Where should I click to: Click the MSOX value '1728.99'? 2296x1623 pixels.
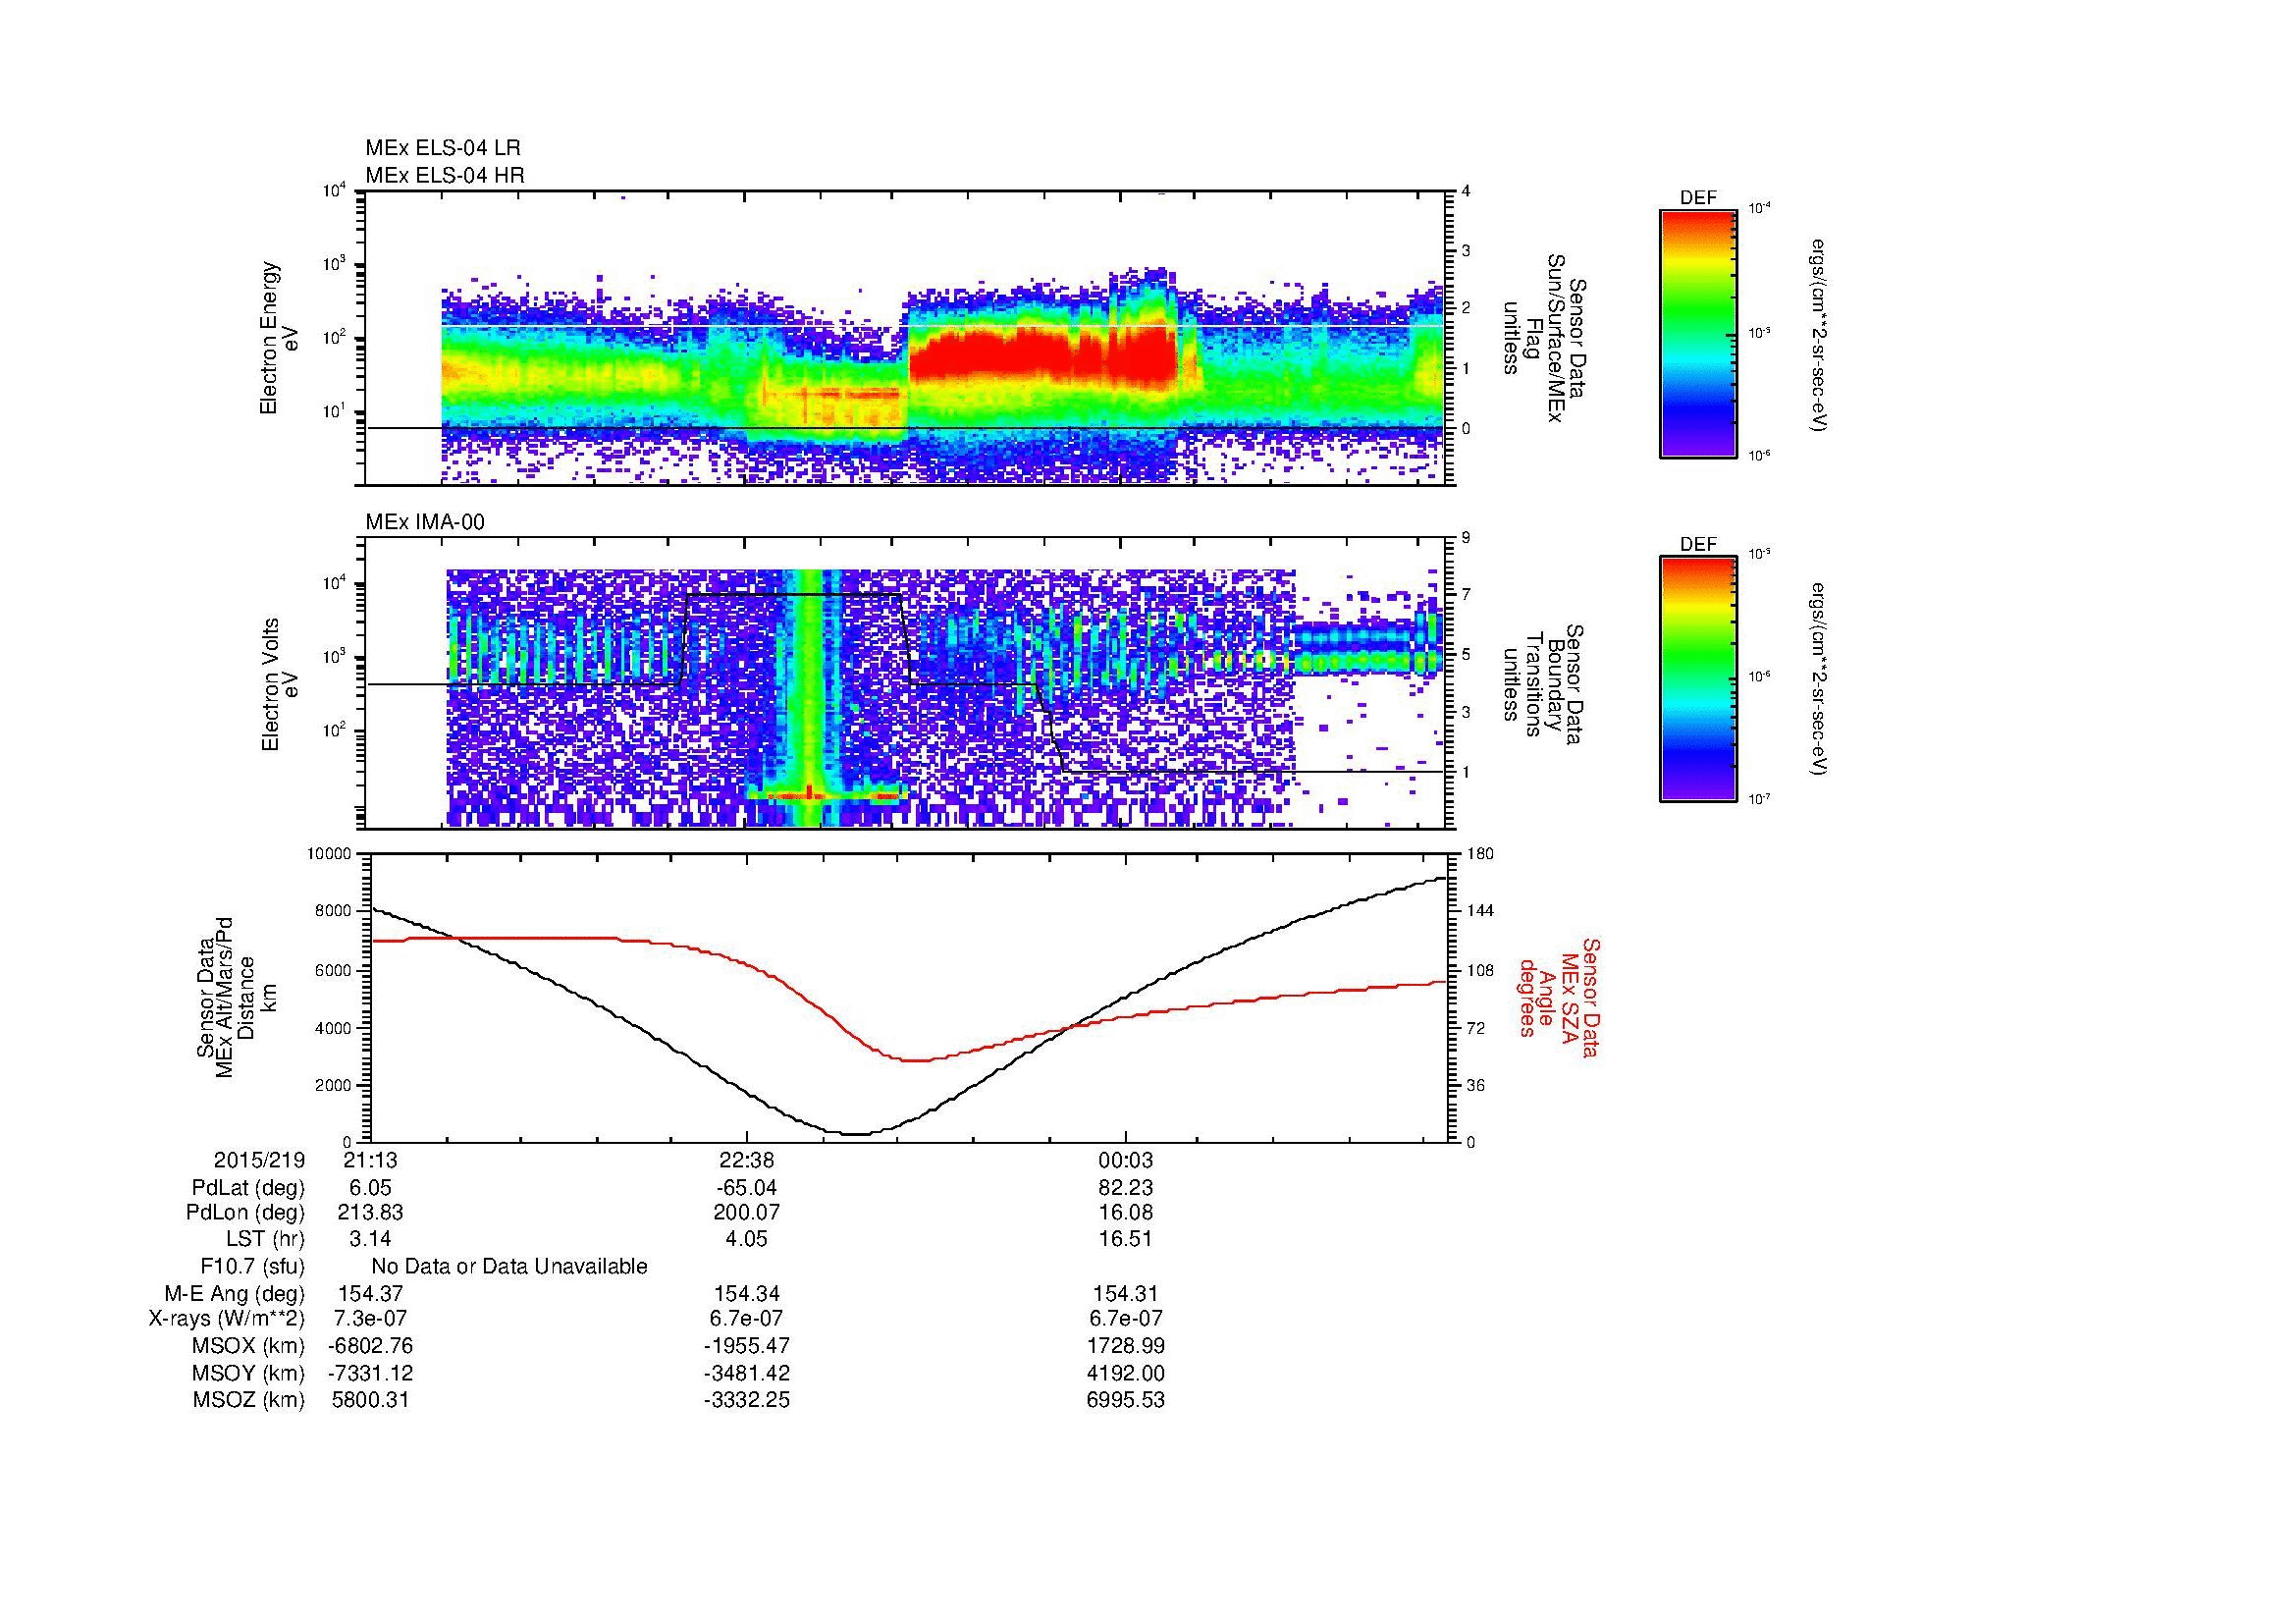coord(1125,1346)
